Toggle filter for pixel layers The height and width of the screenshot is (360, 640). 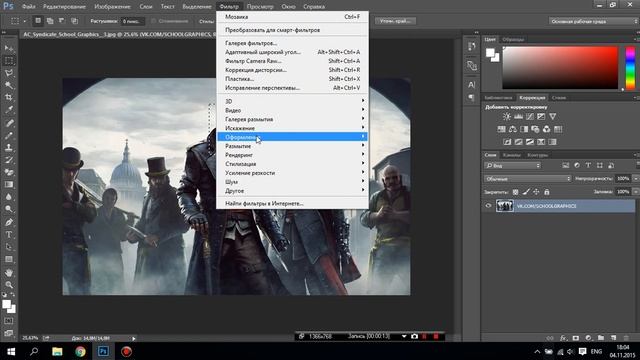coord(565,165)
